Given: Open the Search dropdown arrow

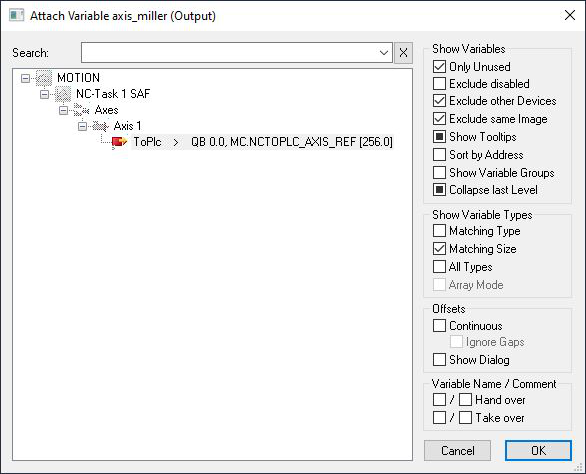Looking at the screenshot, I should tap(384, 53).
